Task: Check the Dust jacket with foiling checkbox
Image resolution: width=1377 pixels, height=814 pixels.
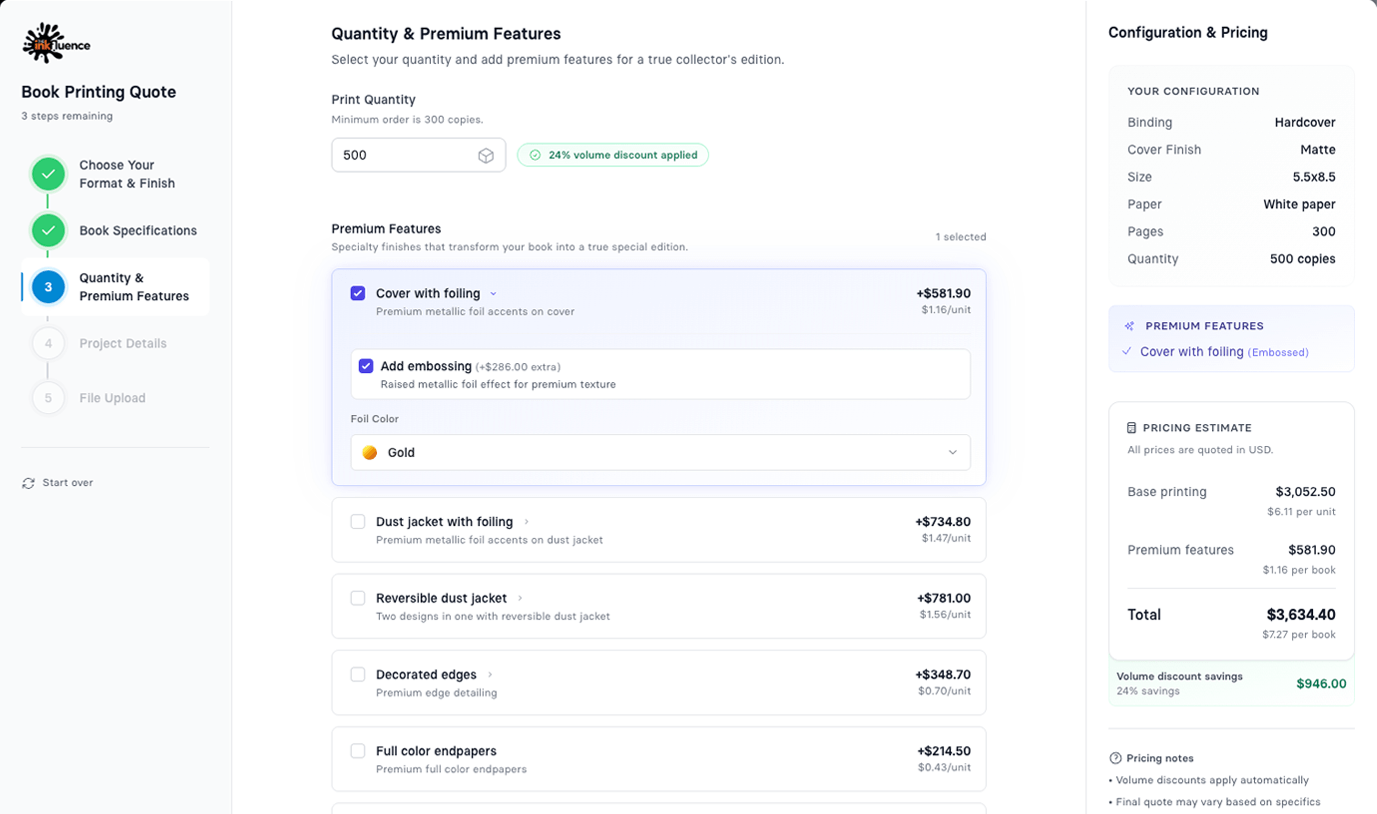Action: 358,521
